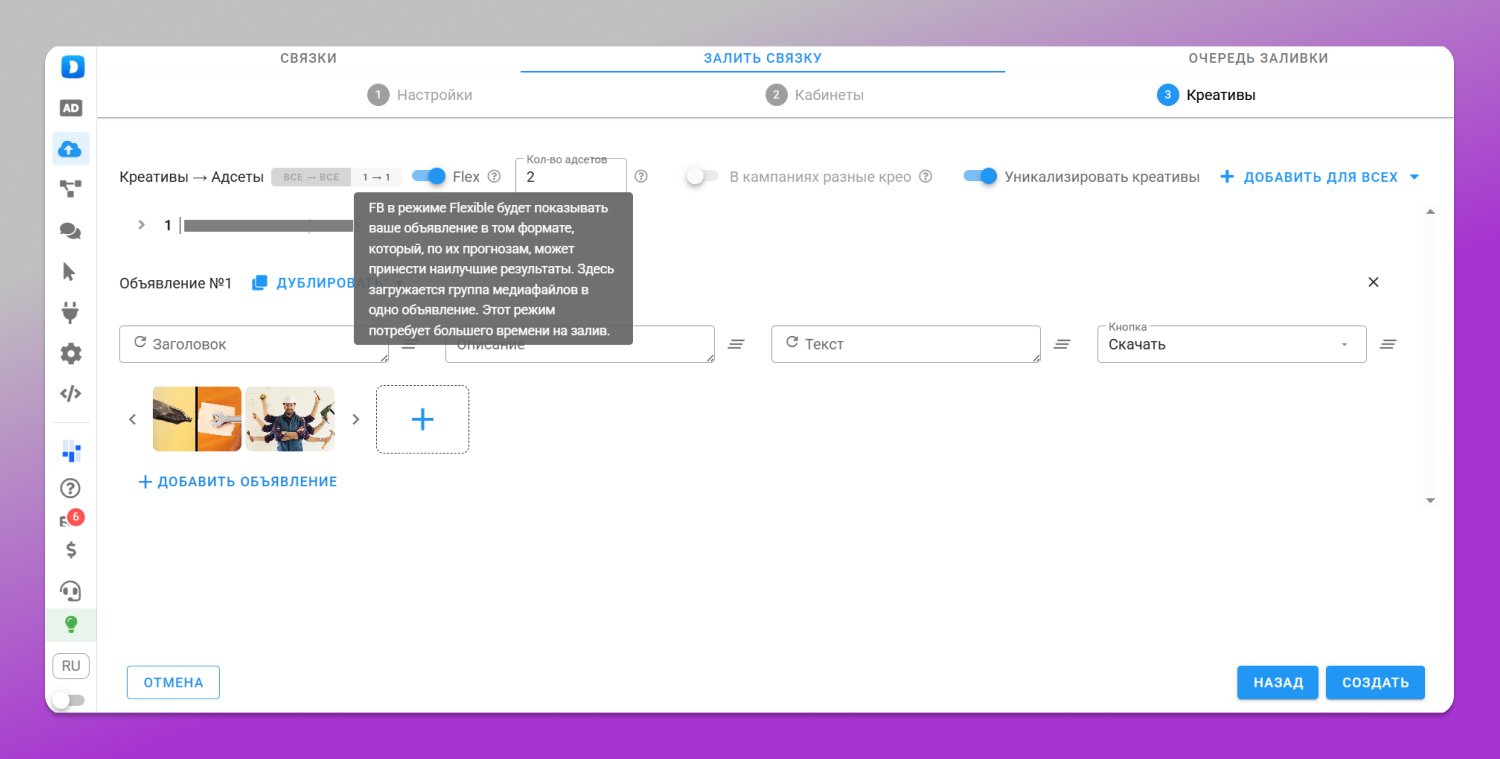Expand row 1 with chevron arrow
1500x759 pixels.
pos(142,225)
